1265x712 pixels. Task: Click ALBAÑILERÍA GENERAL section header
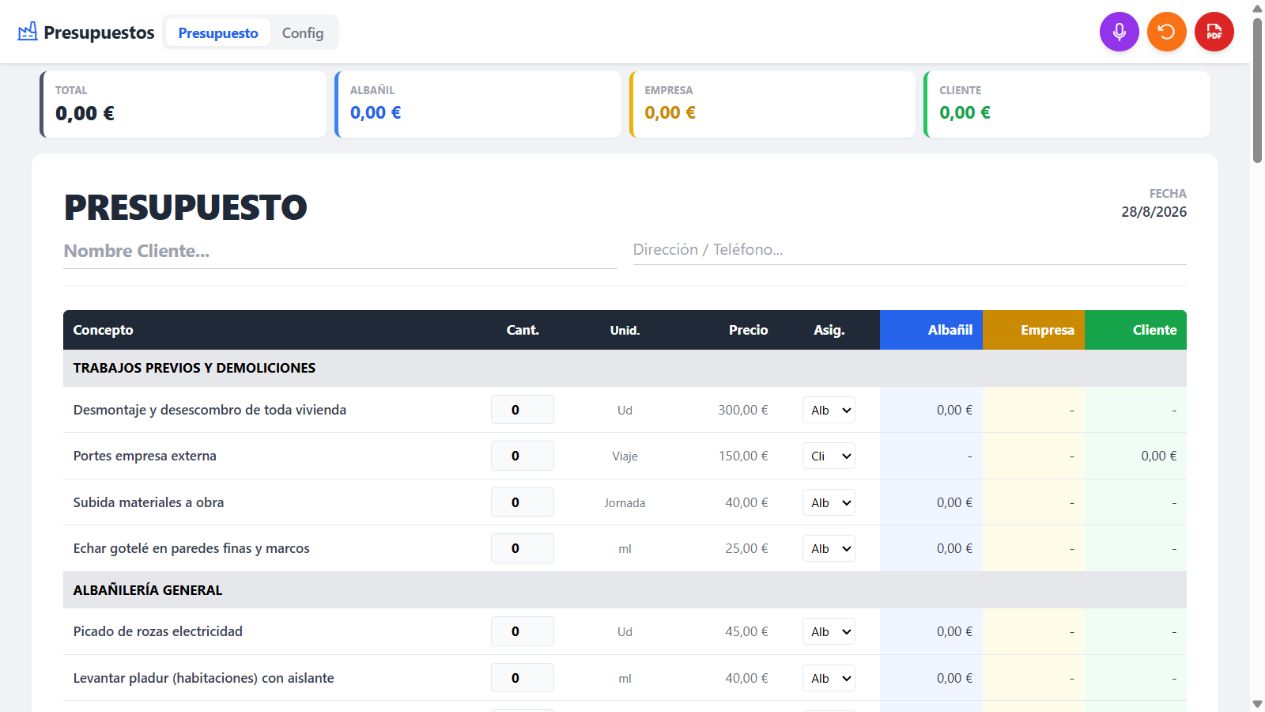click(x=625, y=590)
